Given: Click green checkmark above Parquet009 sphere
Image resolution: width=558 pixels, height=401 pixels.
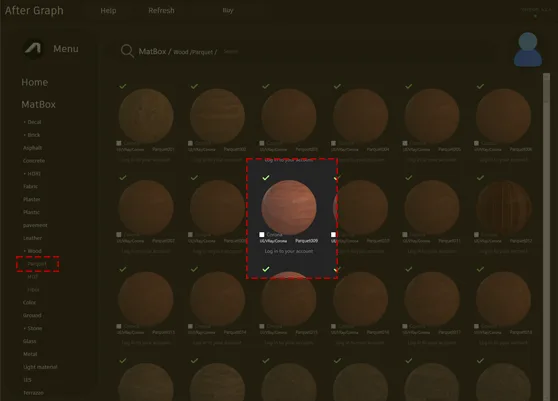Looking at the screenshot, I should [265, 178].
